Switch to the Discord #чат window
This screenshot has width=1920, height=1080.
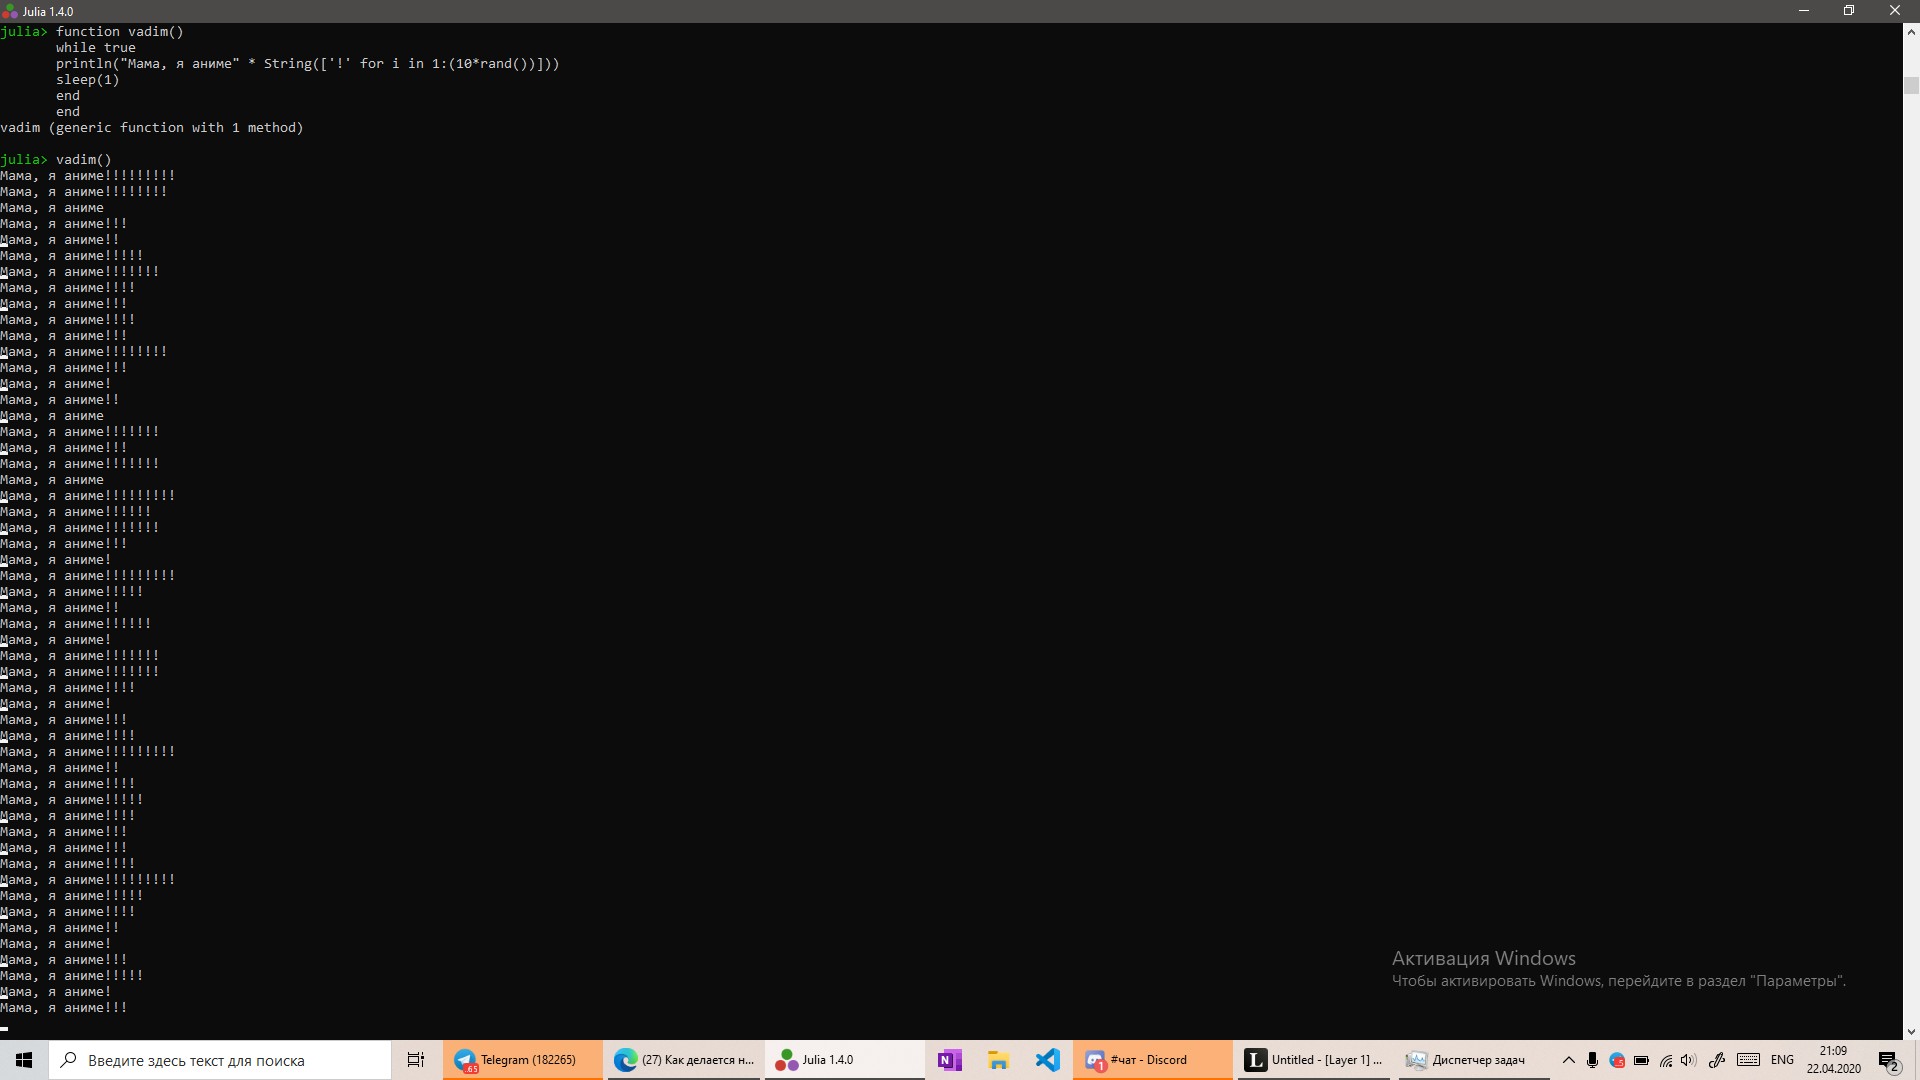[1153, 1060]
